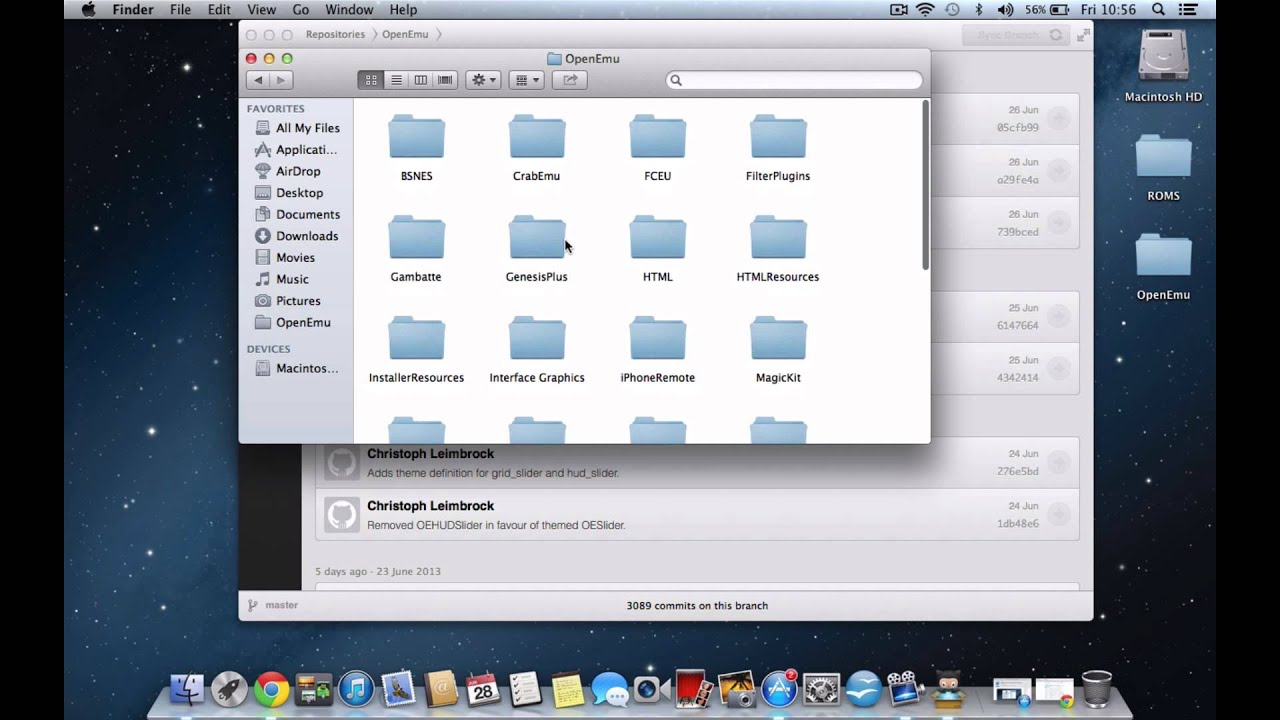This screenshot has height=720, width=1280.
Task: Open arrow for commit 276e5bd
Action: point(1059,463)
